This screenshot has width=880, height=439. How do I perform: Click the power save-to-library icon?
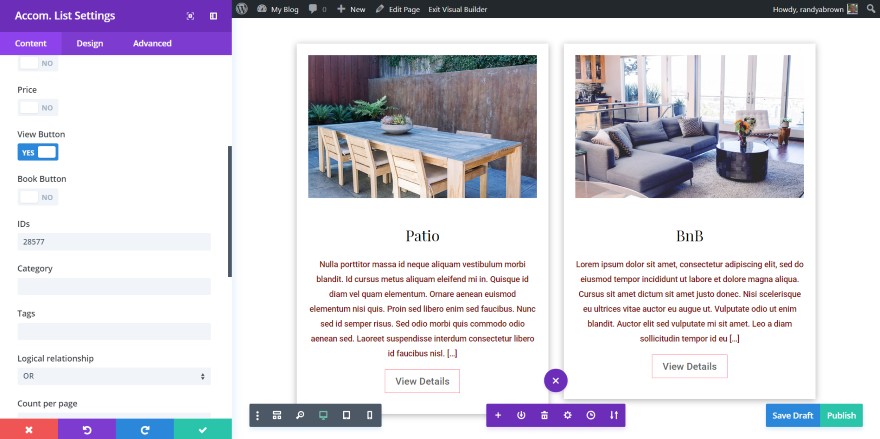[521, 415]
